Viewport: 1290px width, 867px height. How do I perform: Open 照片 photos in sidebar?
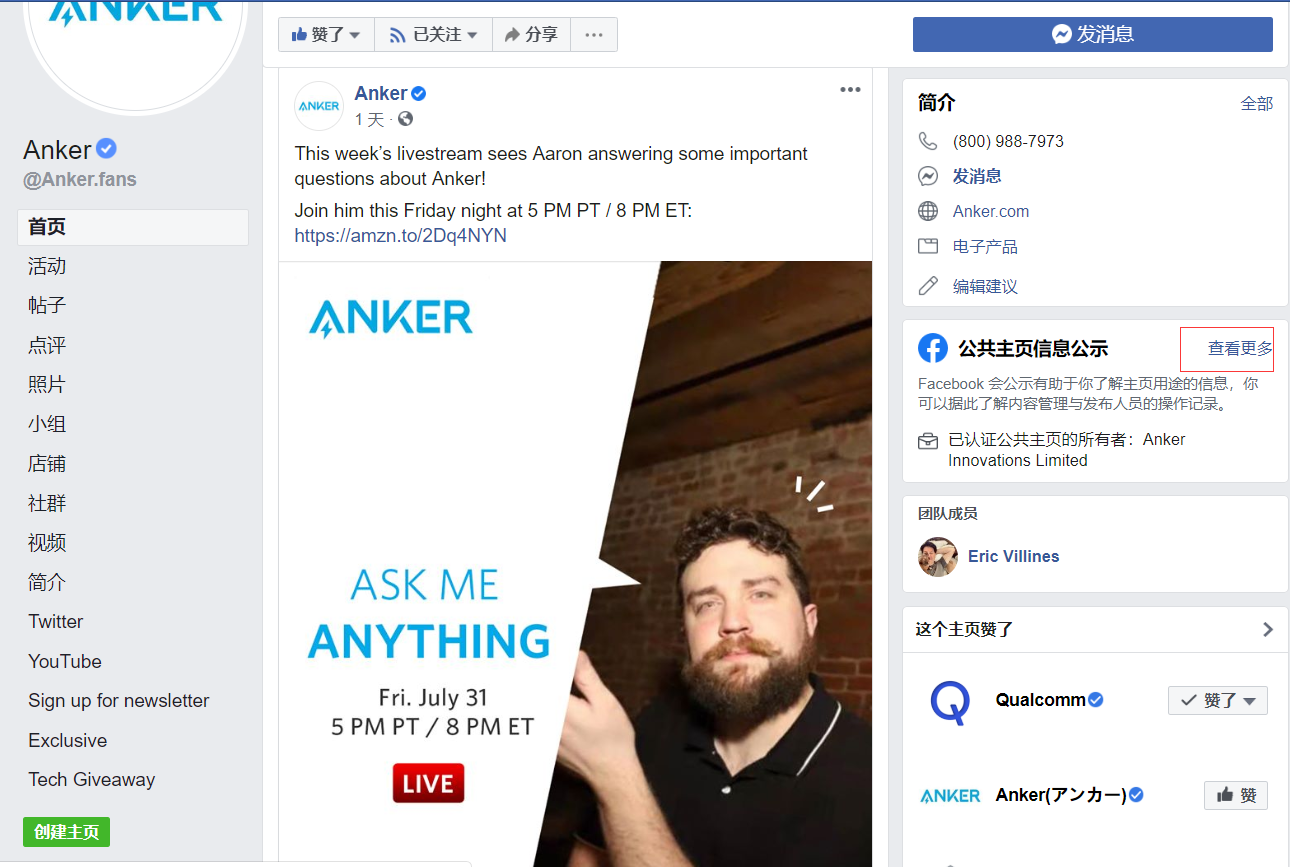tap(47, 384)
